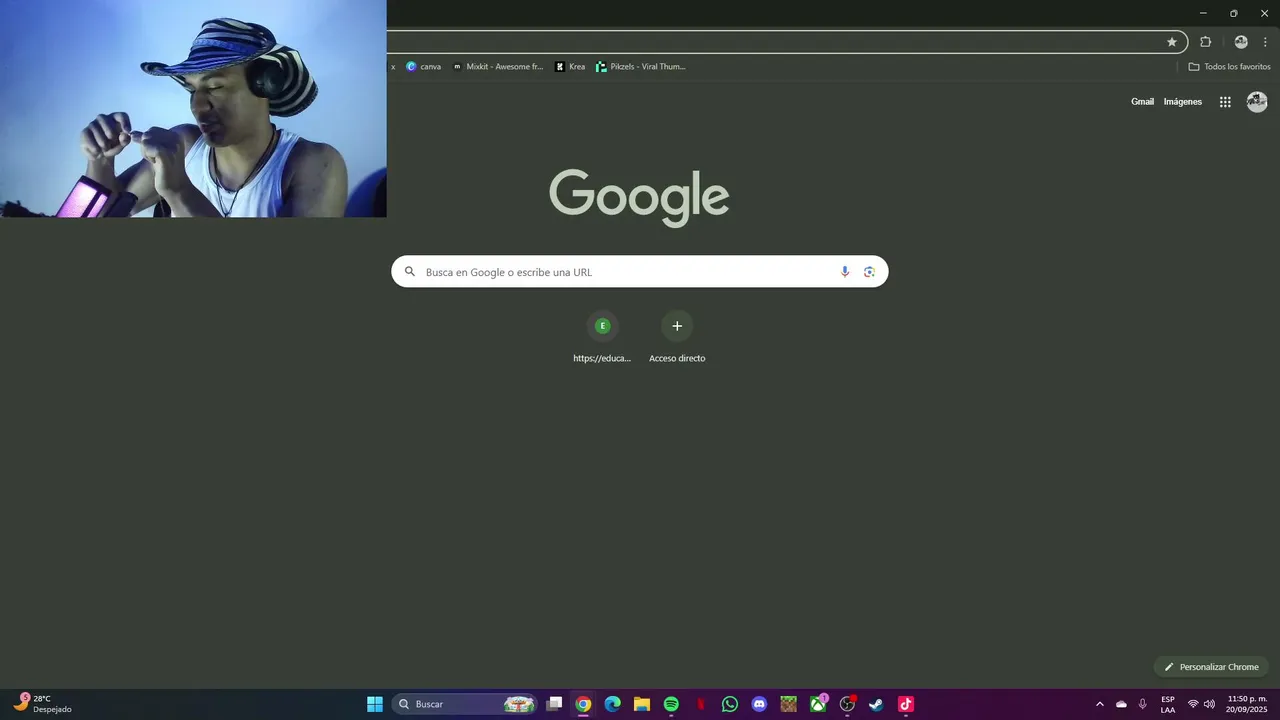Viewport: 1280px width, 720px height.
Task: Open the Windows Start menu
Action: [x=375, y=704]
